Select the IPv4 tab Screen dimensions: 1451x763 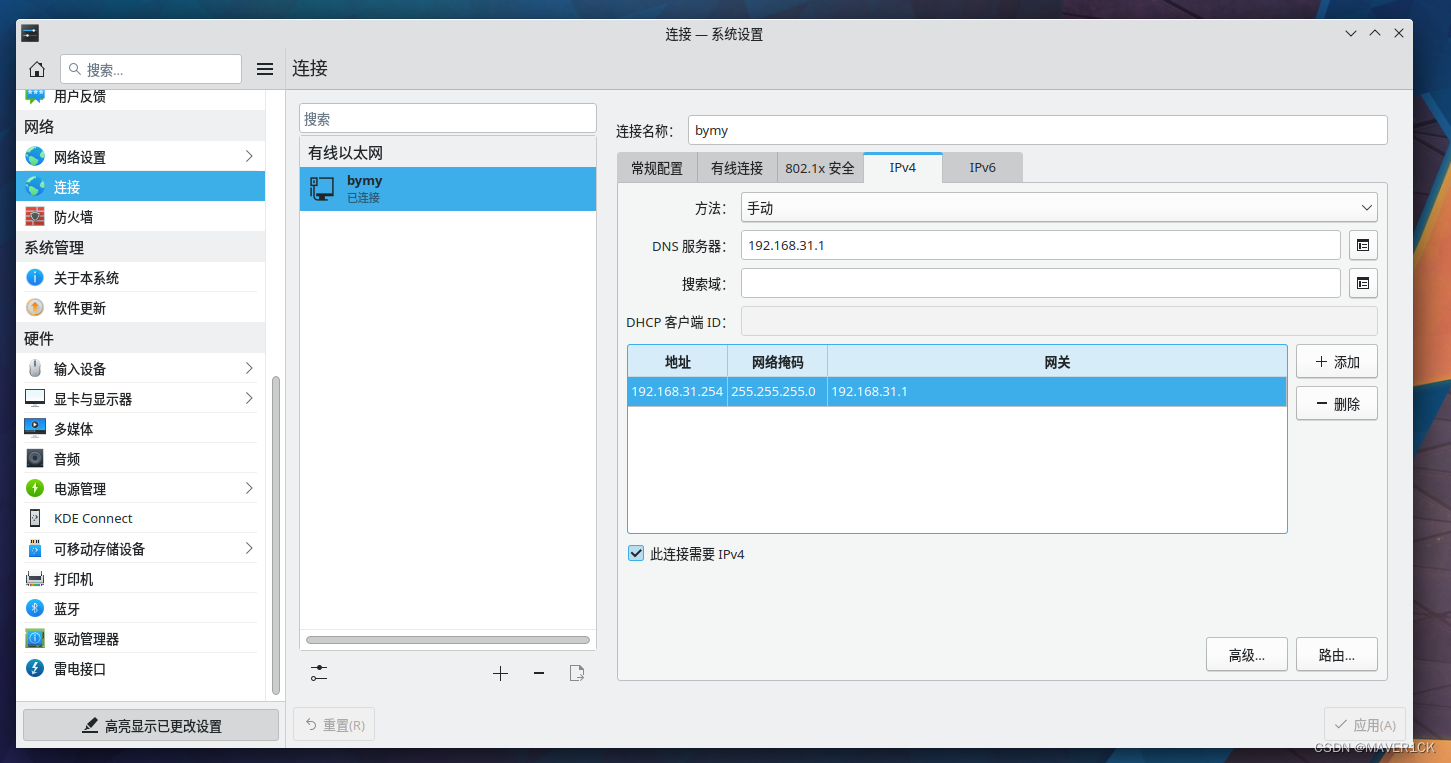pyautogui.click(x=903, y=167)
